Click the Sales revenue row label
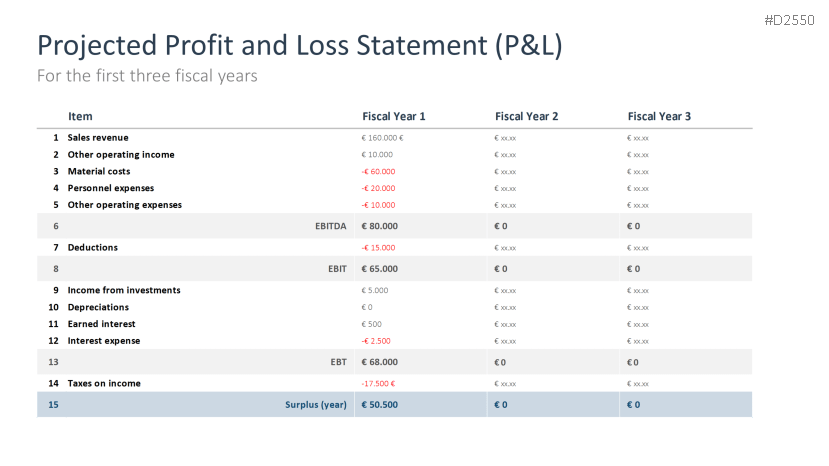This screenshot has width=829, height=466. pyautogui.click(x=98, y=138)
